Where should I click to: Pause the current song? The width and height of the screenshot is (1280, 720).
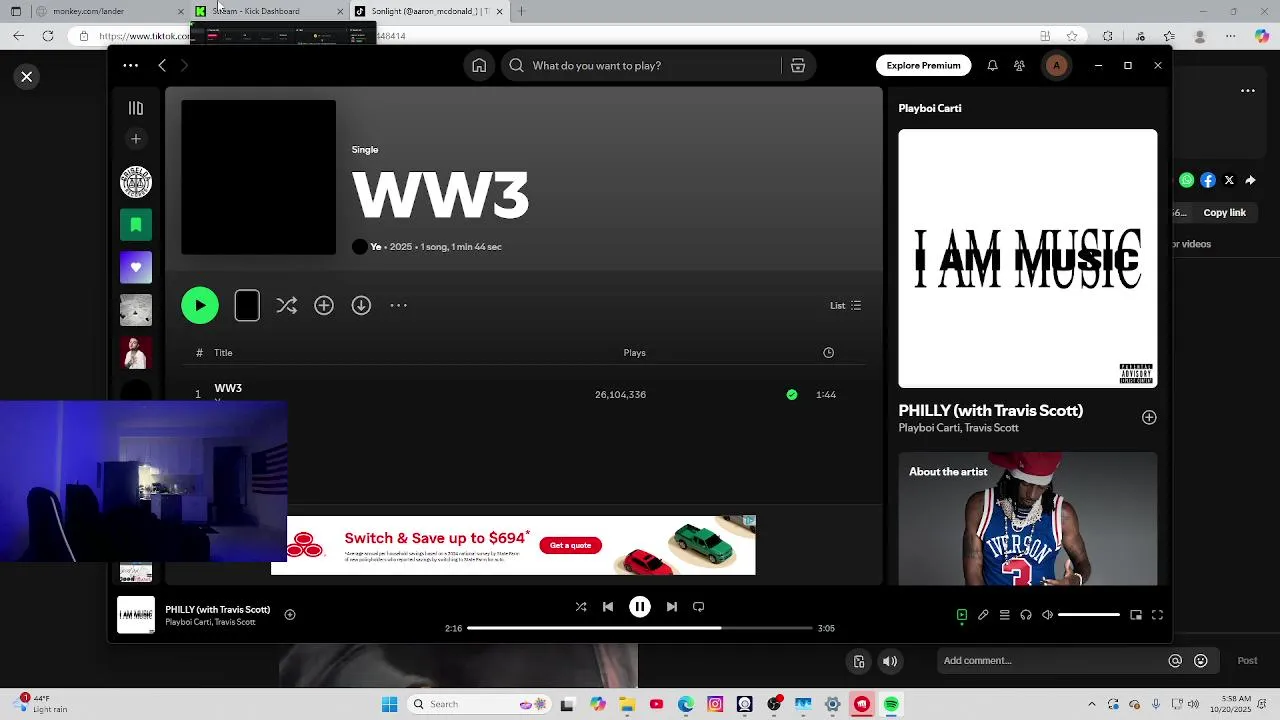tap(640, 607)
